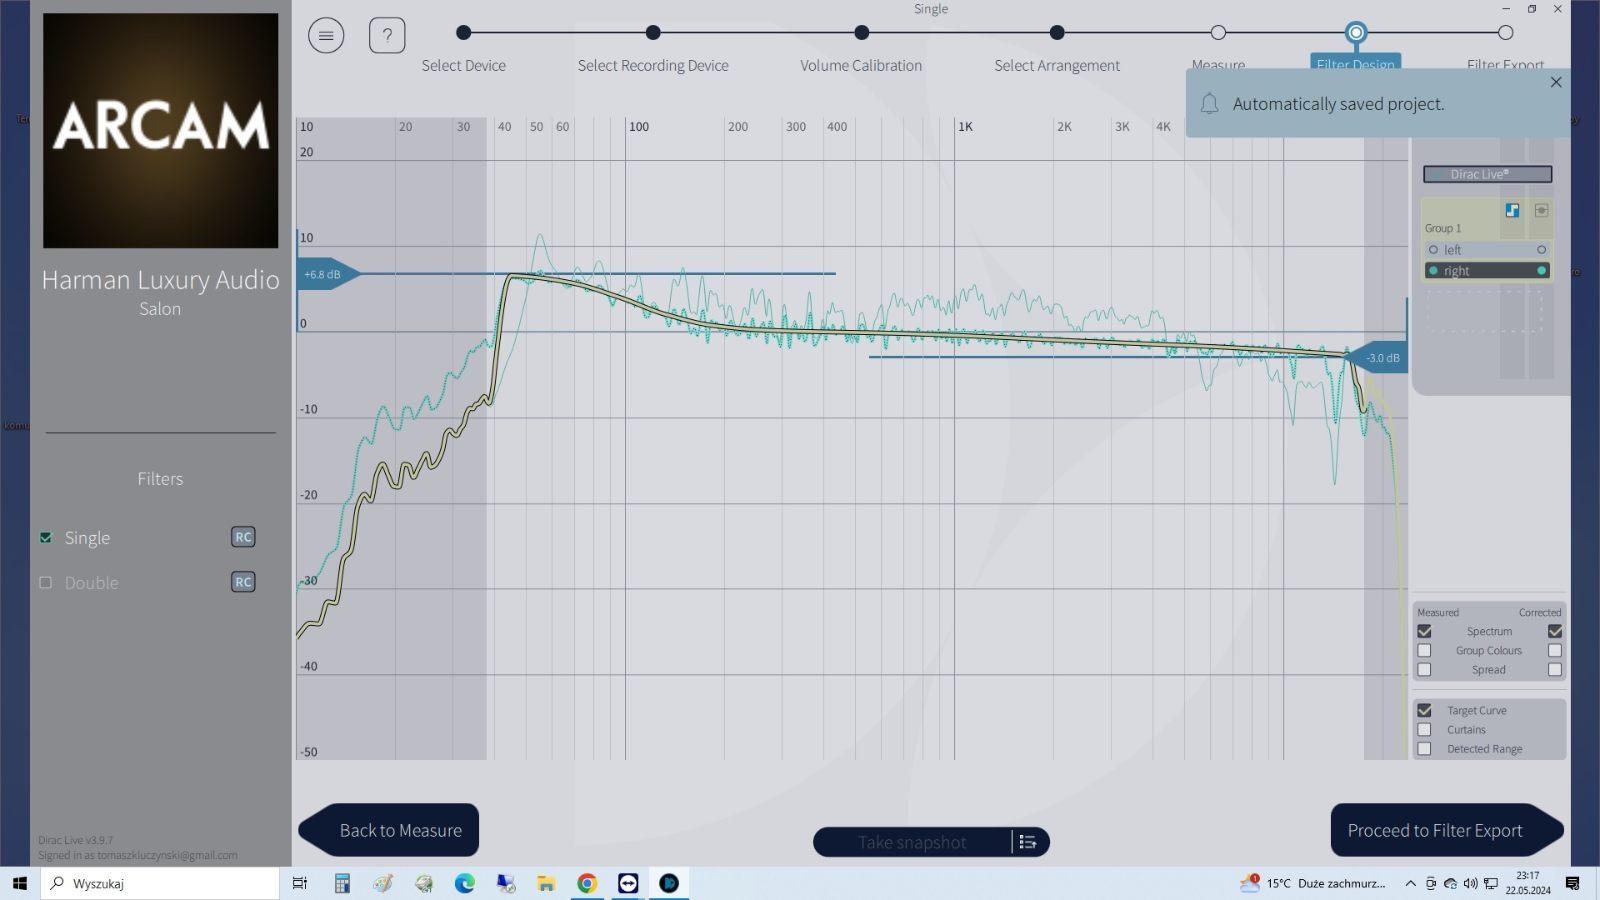
Task: Open the volume control in system tray
Action: pos(1470,884)
